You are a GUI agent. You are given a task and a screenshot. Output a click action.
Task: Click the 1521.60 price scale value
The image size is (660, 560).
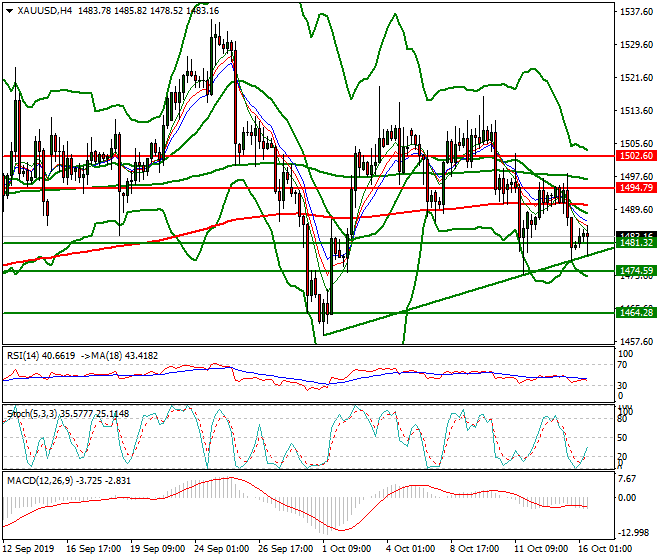(636, 77)
